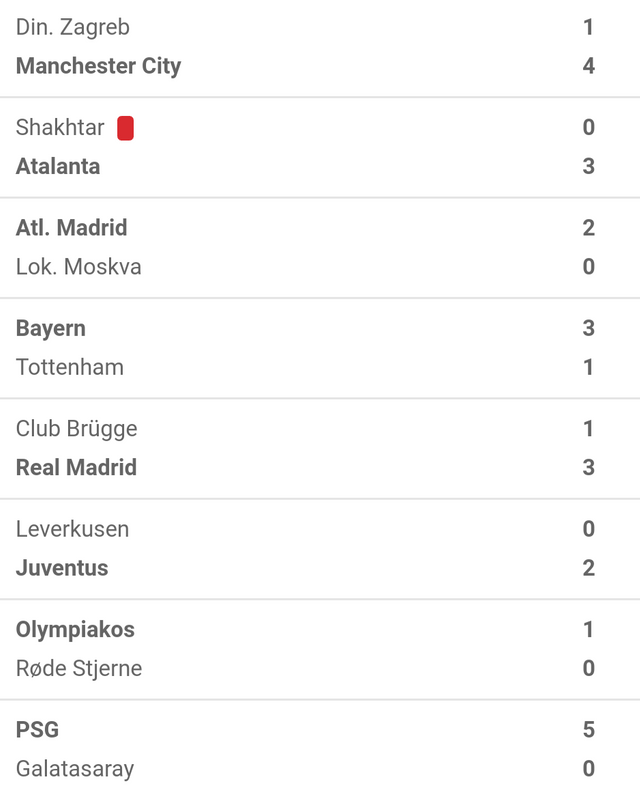640x796 pixels.
Task: Click the Galatasaray team name
Action: pos(75,770)
